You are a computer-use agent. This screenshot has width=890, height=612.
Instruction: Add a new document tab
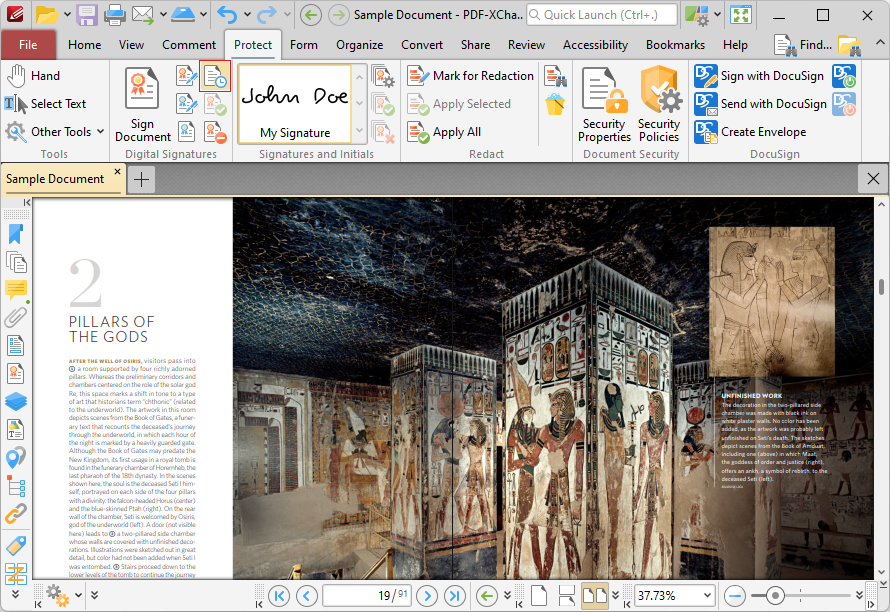point(141,180)
